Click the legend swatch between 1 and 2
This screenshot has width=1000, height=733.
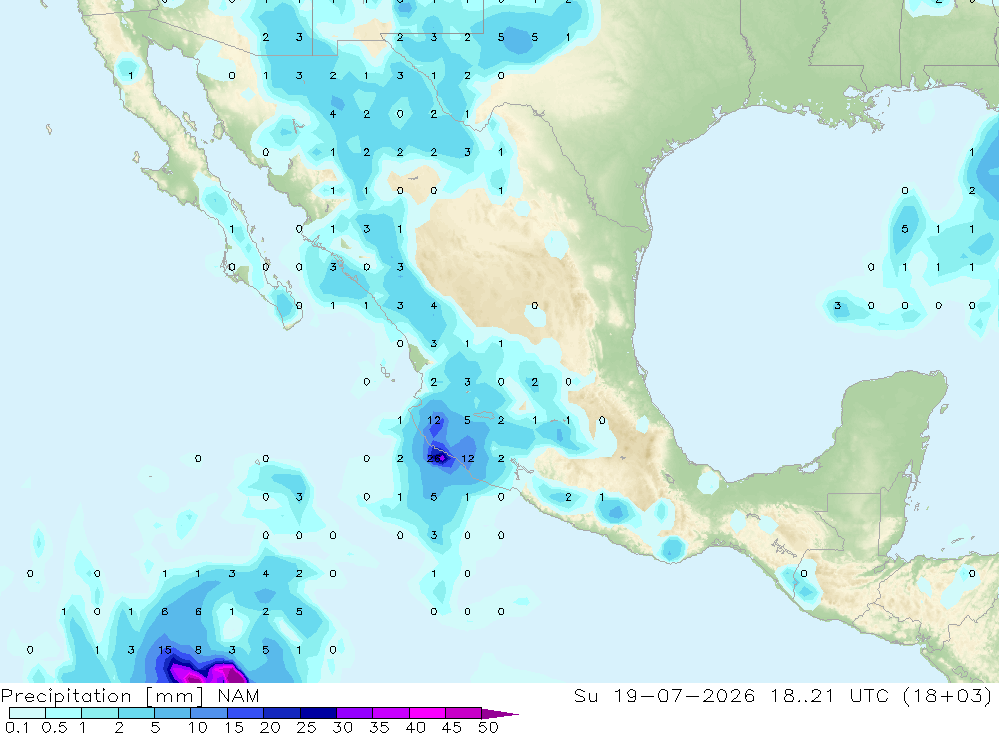point(100,713)
